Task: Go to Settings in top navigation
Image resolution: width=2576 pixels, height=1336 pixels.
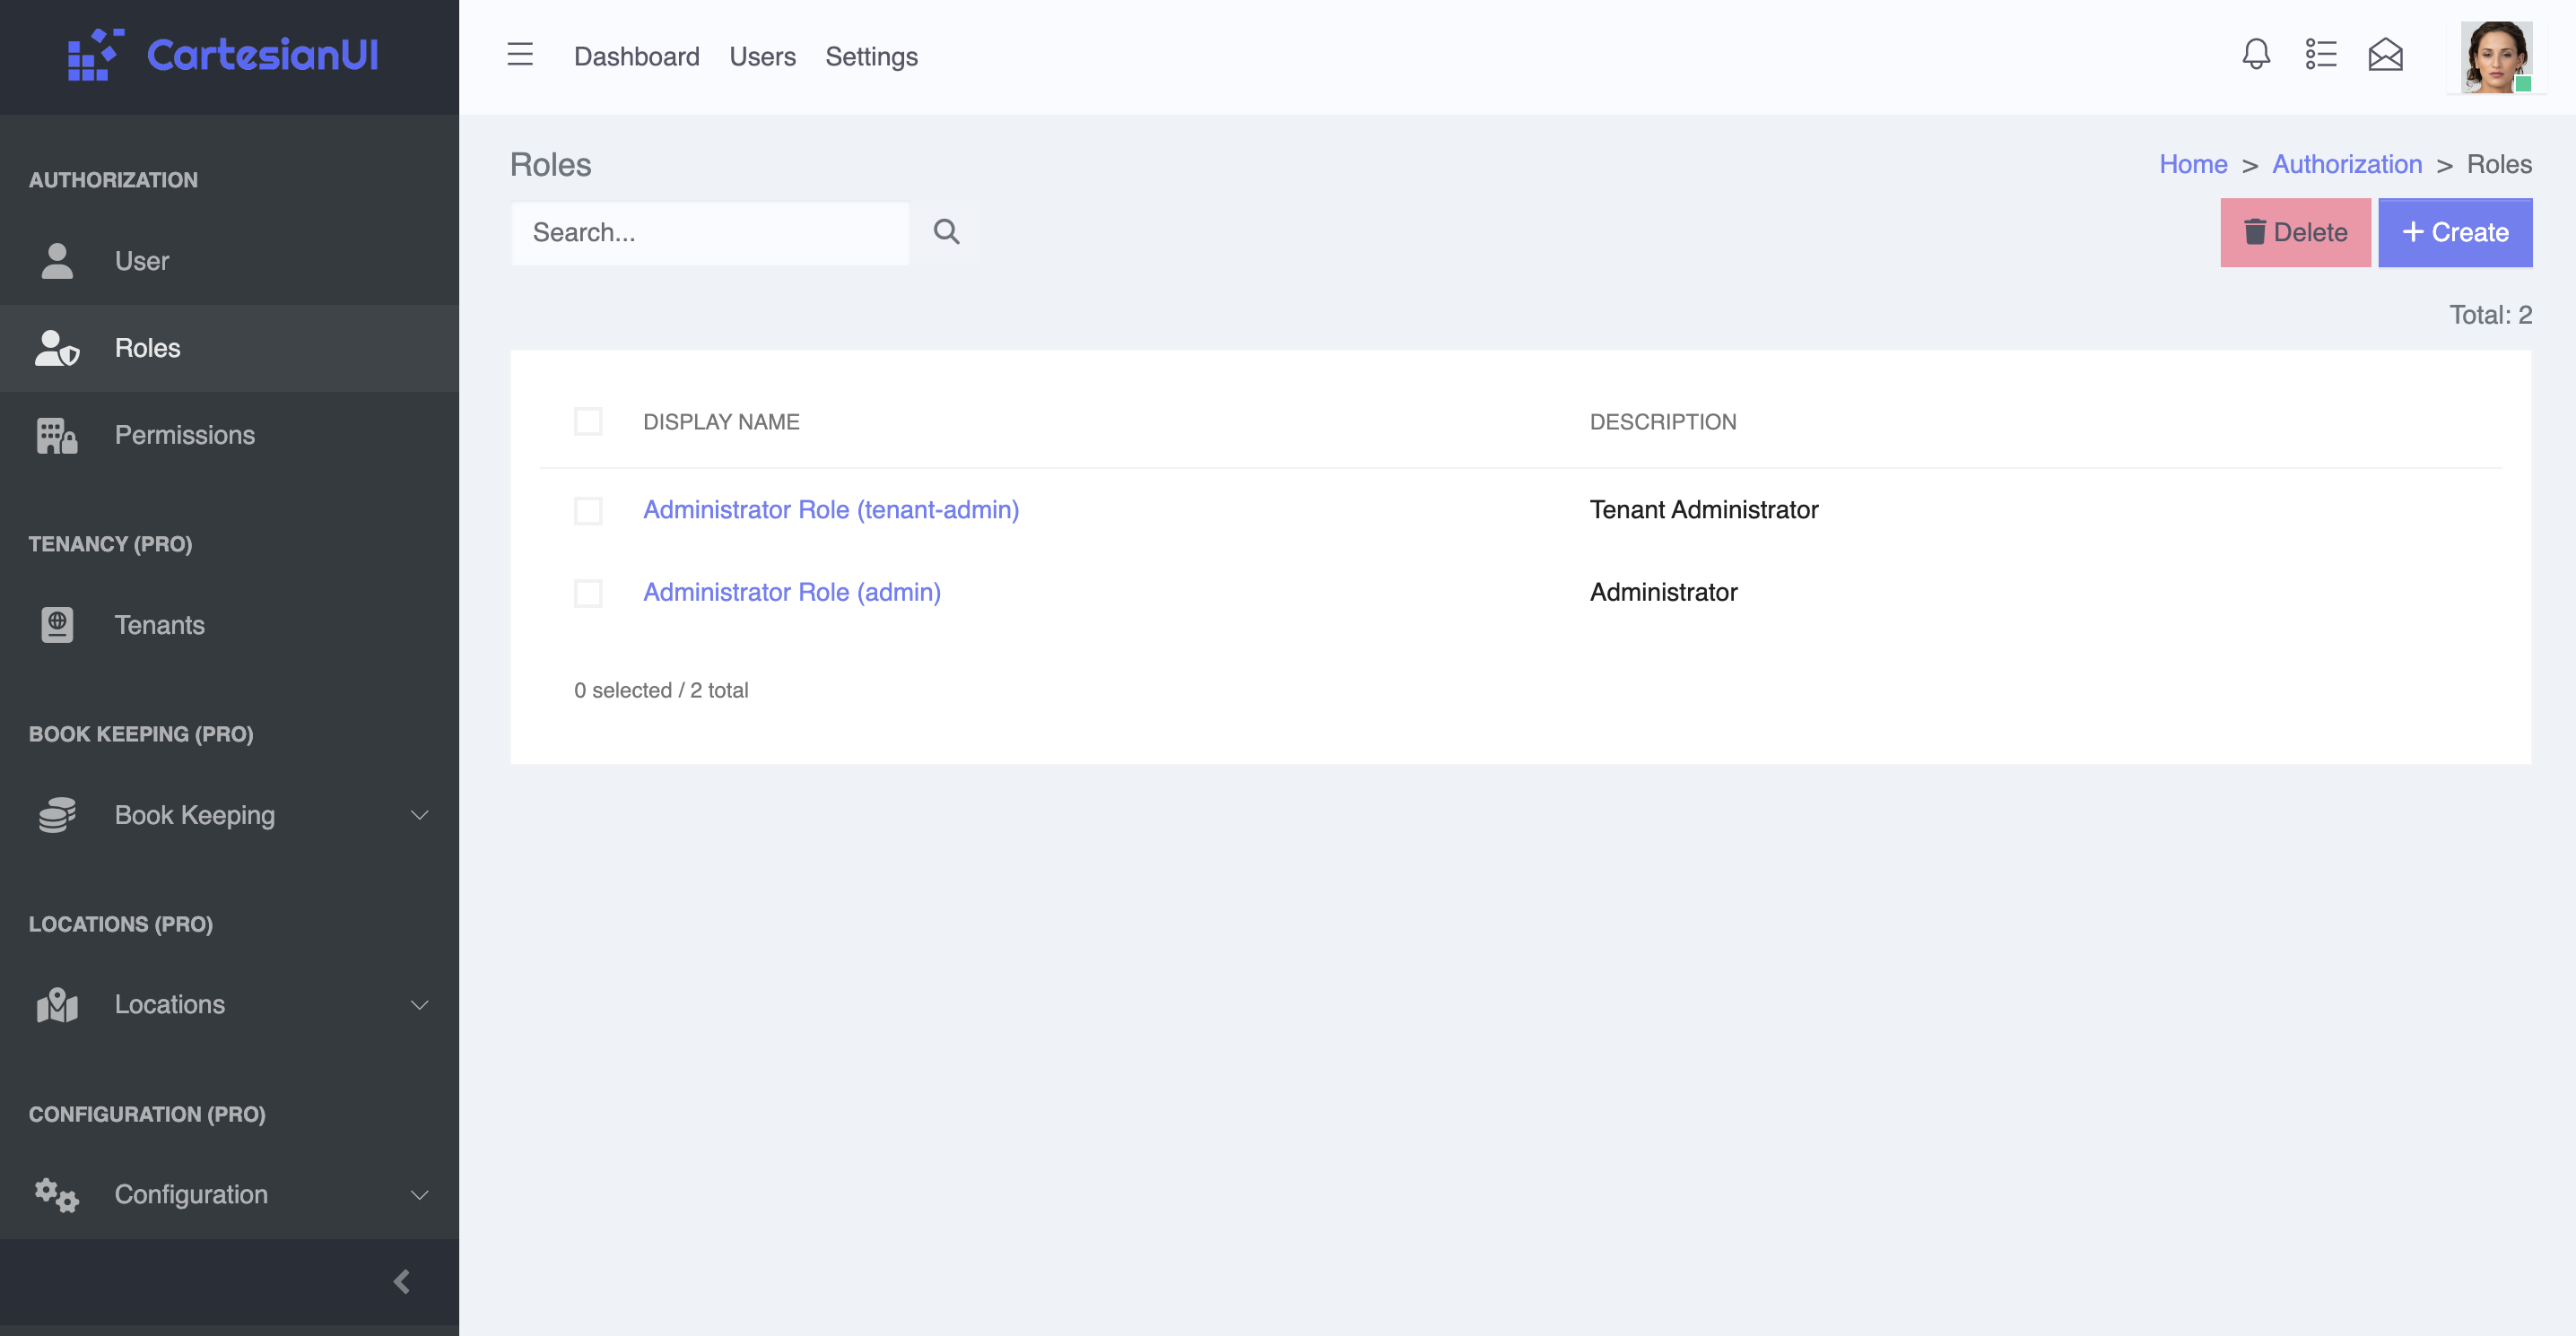Action: pos(871,57)
